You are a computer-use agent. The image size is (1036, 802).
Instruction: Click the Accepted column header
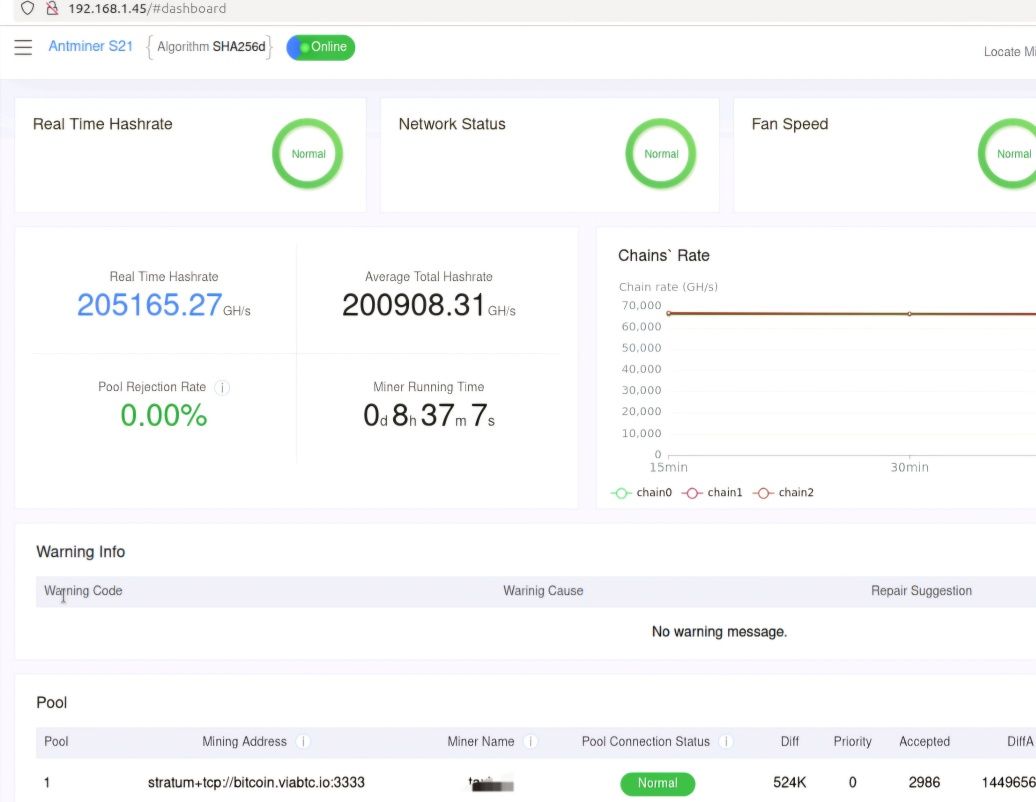(924, 742)
